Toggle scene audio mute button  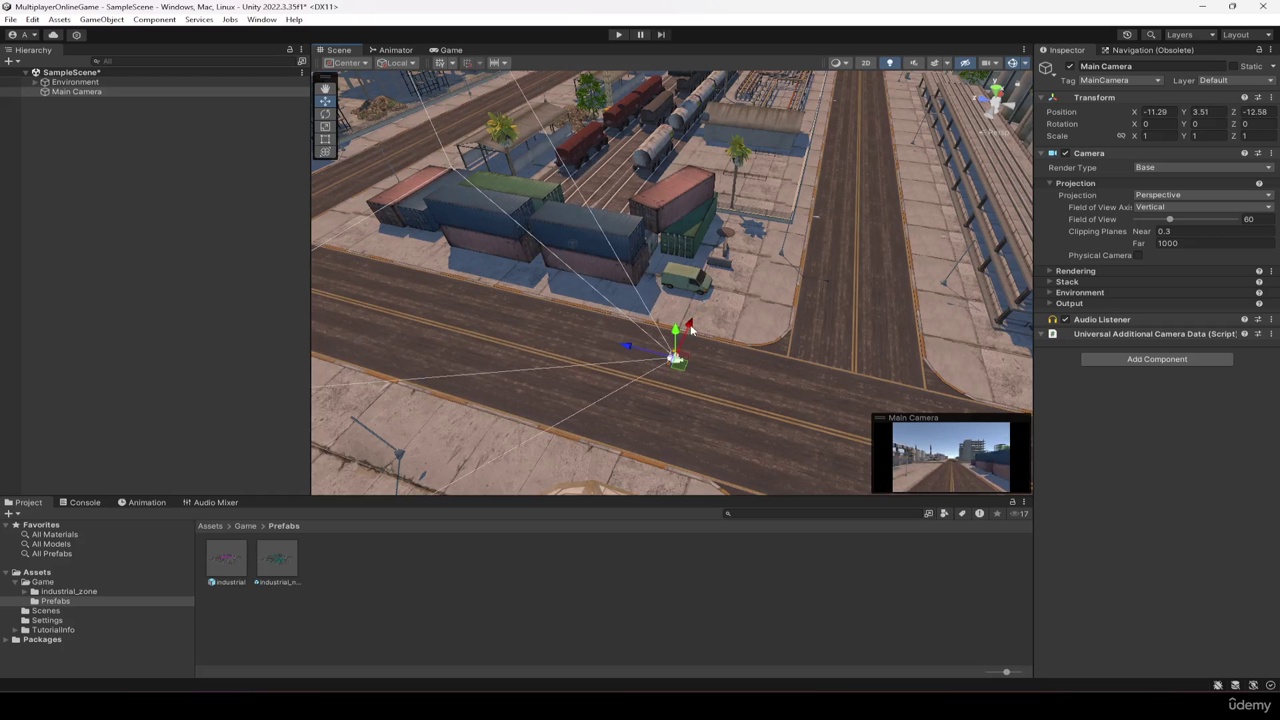point(912,63)
